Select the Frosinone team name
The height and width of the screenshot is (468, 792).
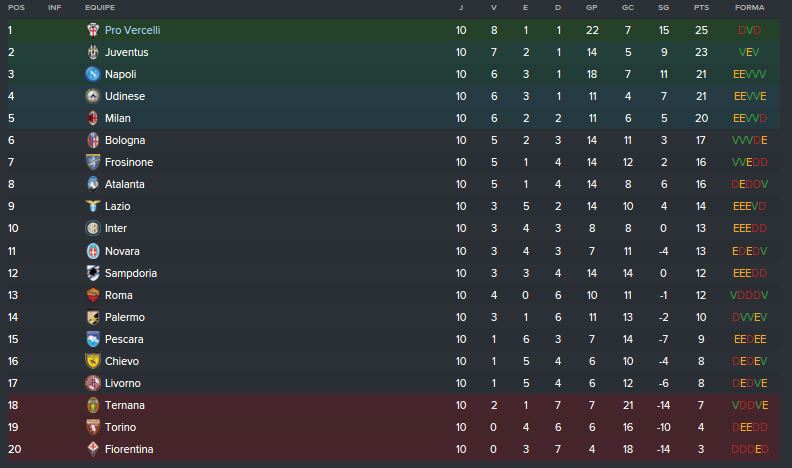coord(129,162)
